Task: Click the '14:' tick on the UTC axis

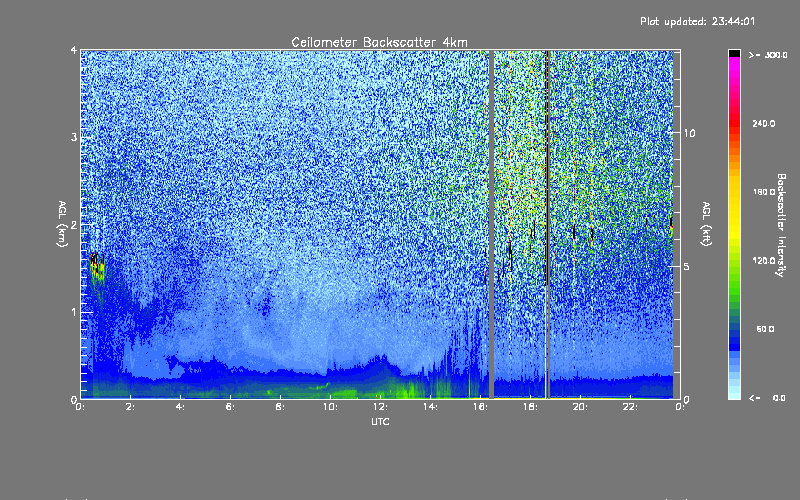Action: pos(430,407)
